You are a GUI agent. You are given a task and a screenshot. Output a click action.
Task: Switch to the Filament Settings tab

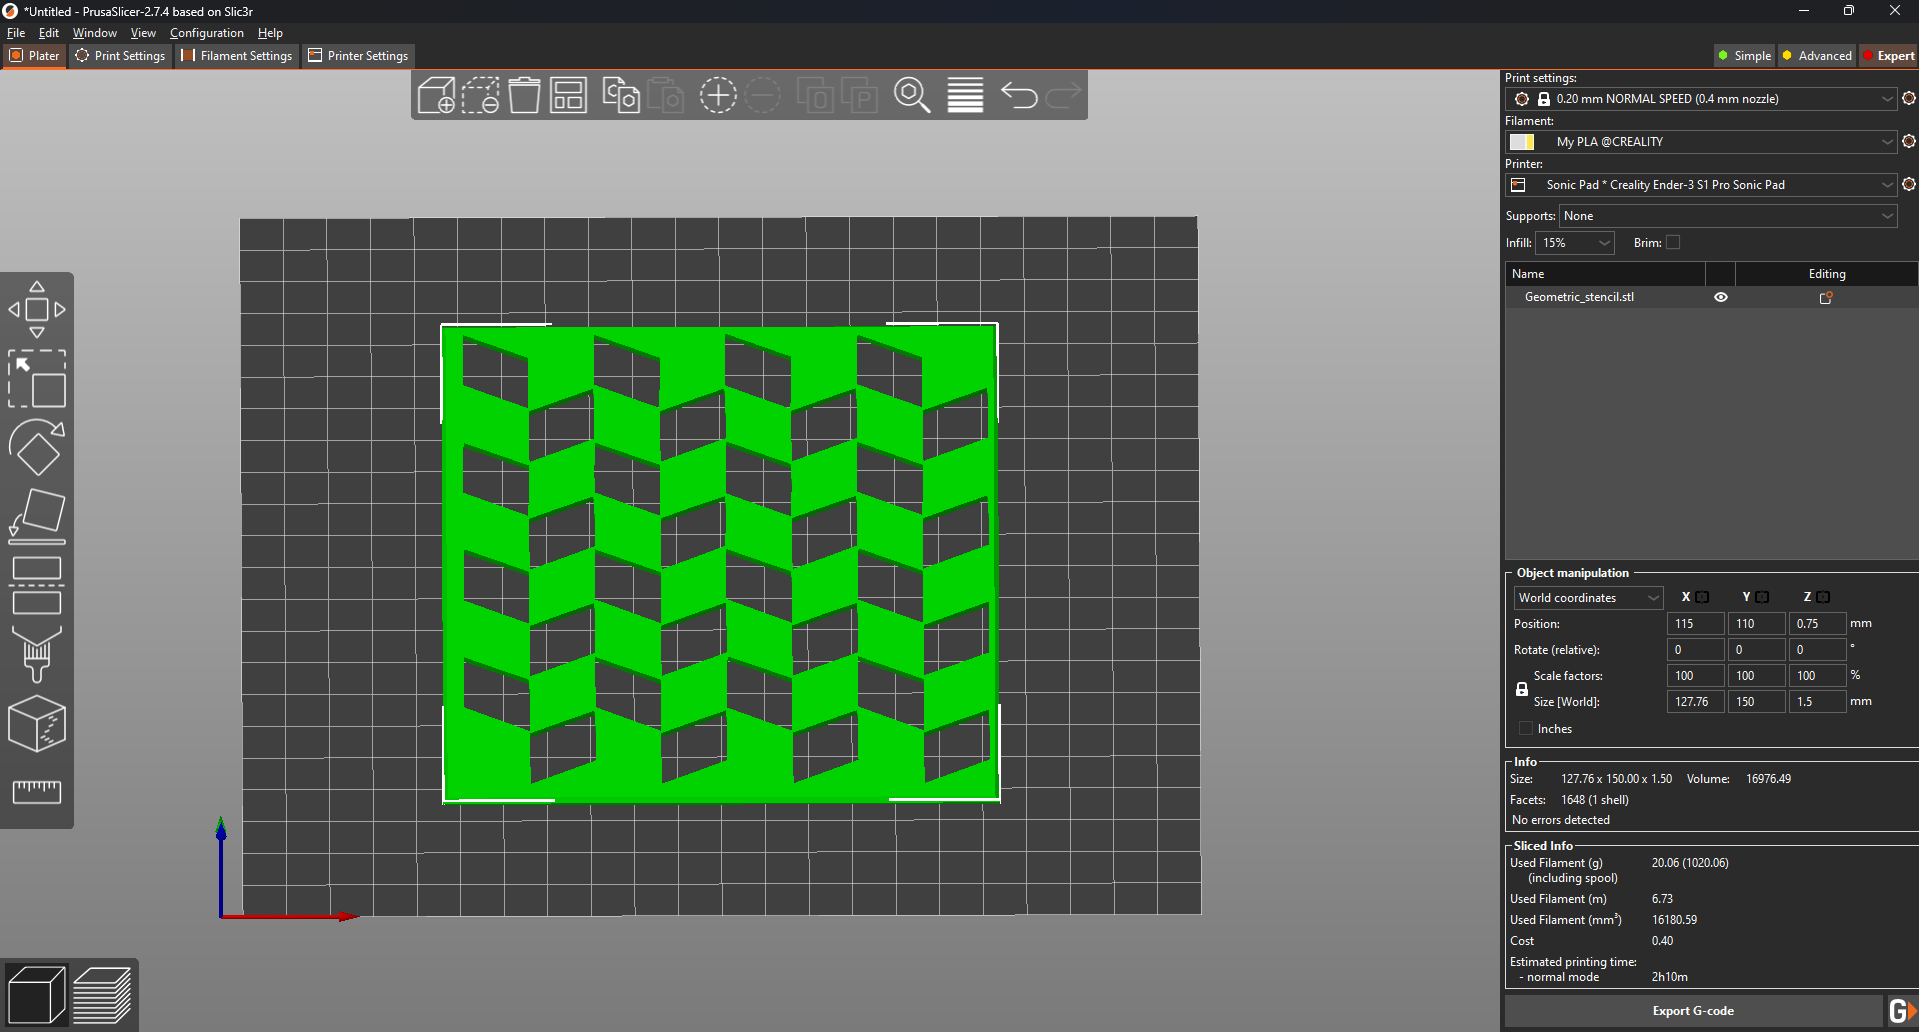237,56
